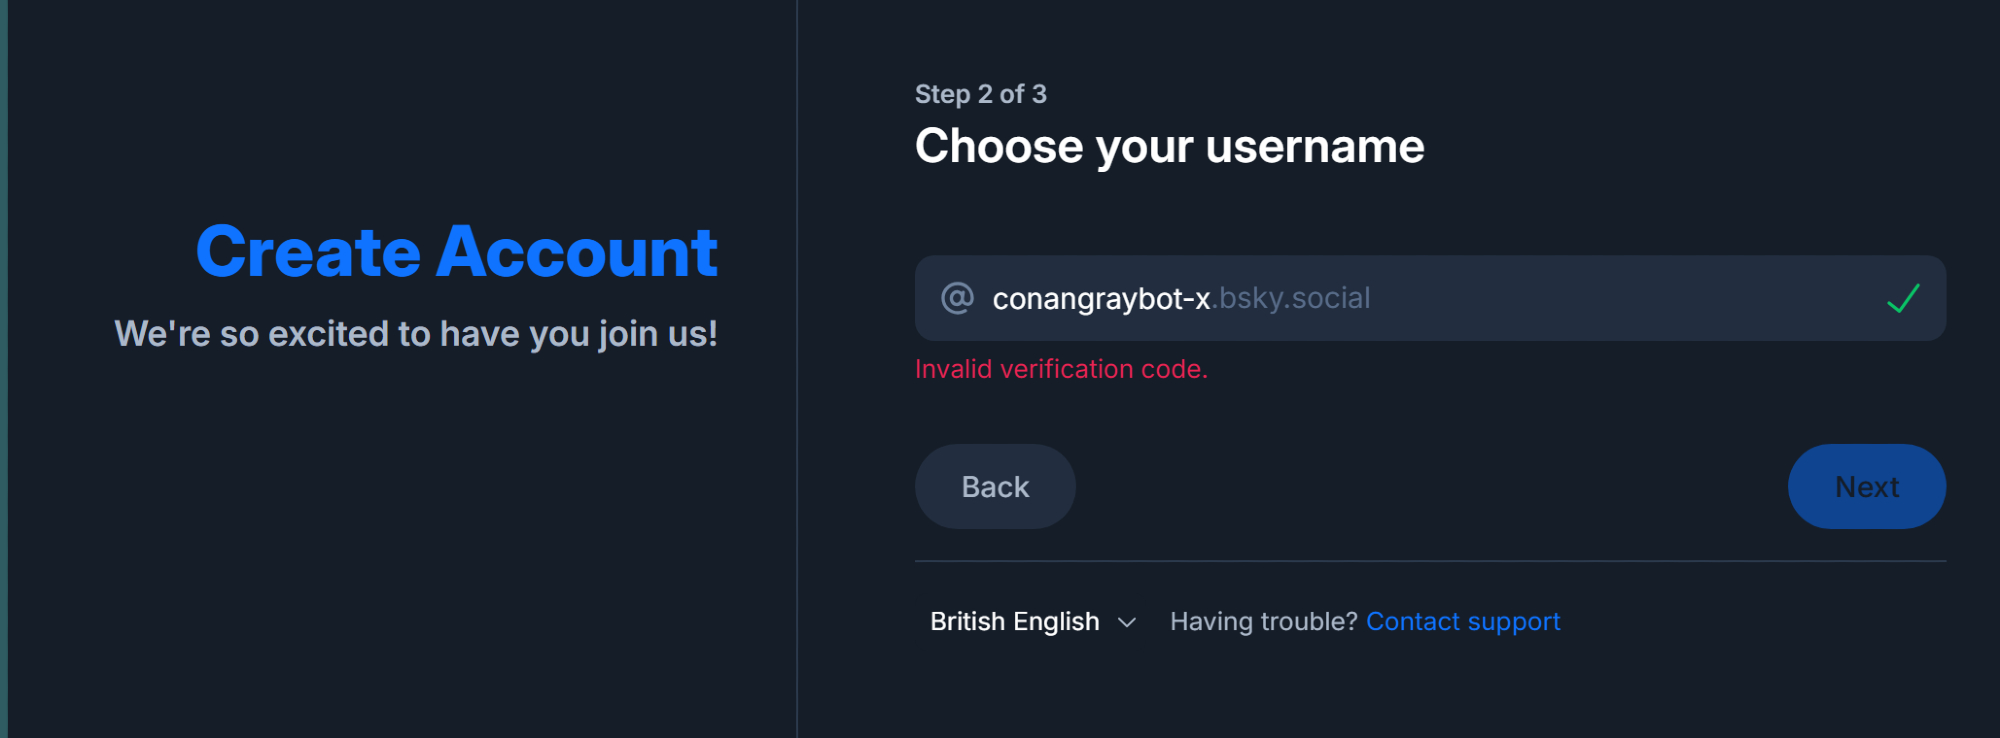This screenshot has width=2000, height=738.
Task: Click empty space between Back and Next
Action: tap(1430, 487)
